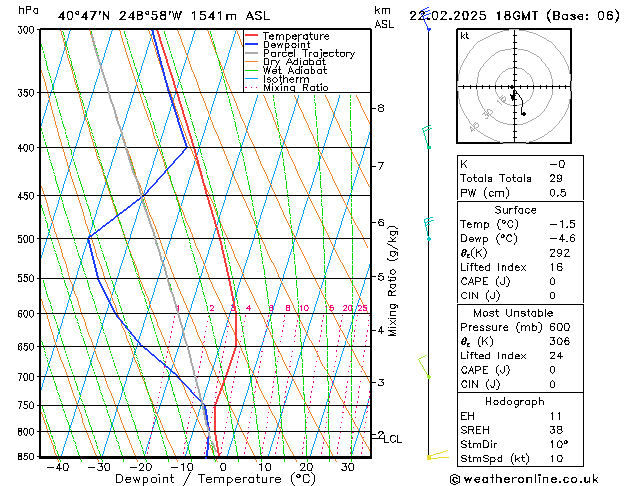Click the Surface theta-e value '292'

pyautogui.click(x=560, y=253)
